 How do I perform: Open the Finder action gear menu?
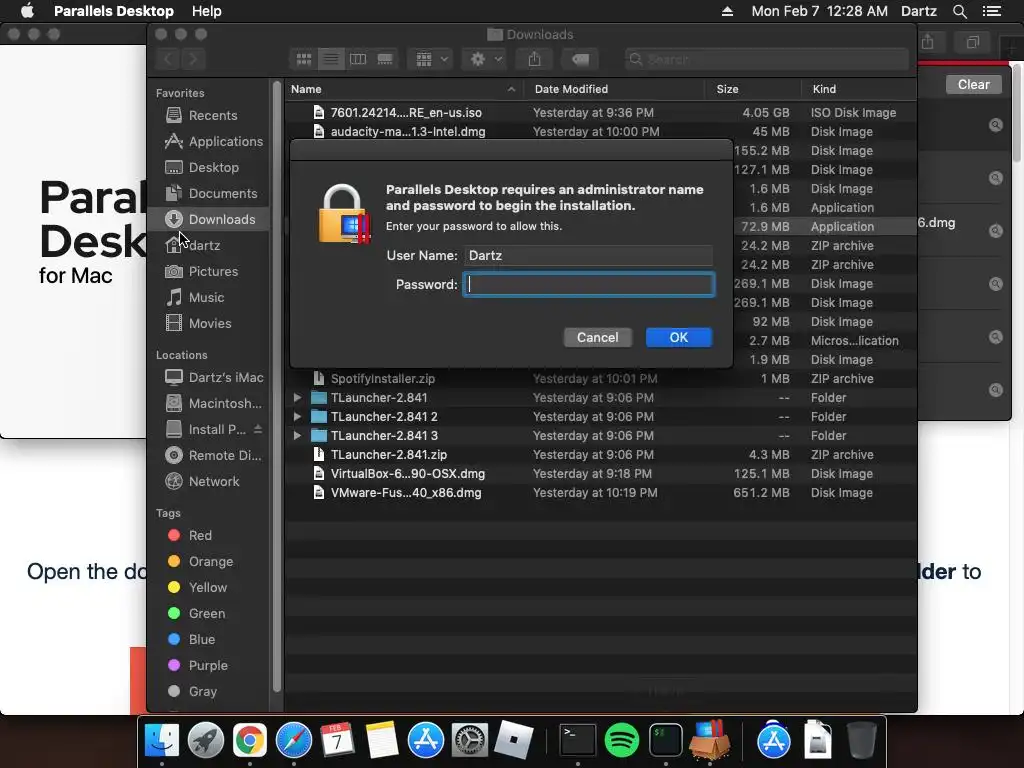pos(485,59)
